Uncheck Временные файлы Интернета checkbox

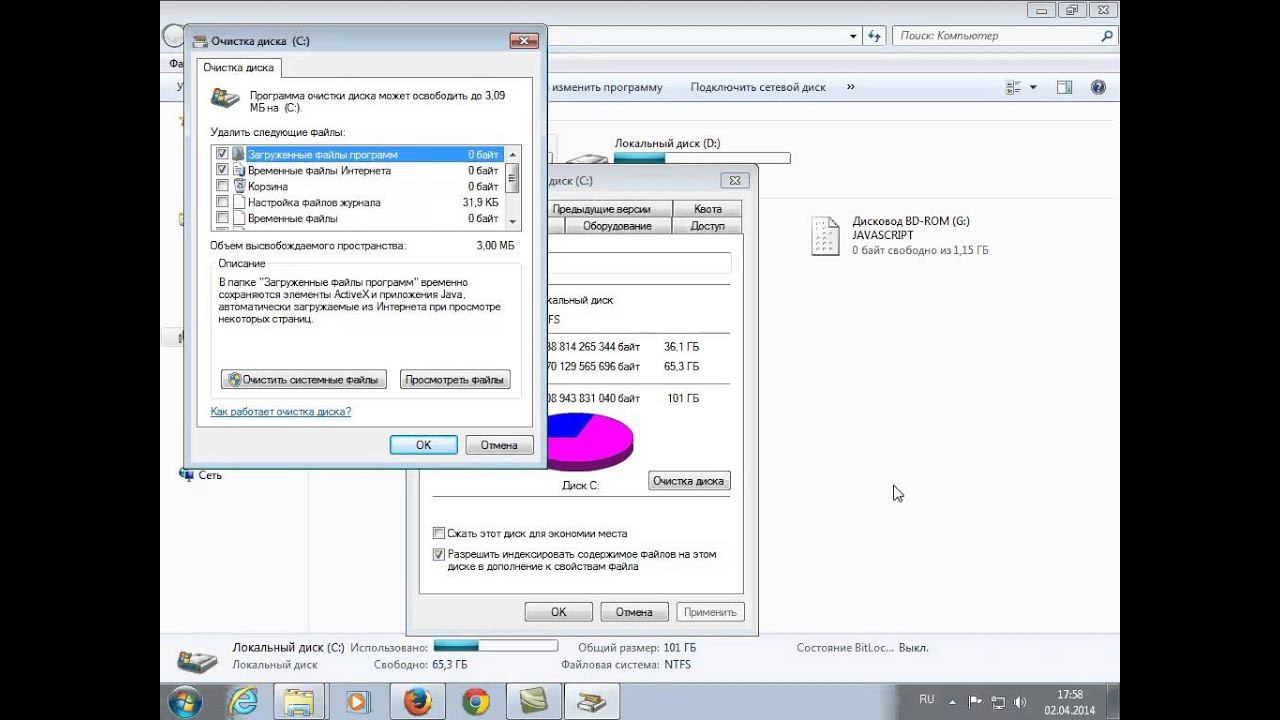tap(222, 170)
